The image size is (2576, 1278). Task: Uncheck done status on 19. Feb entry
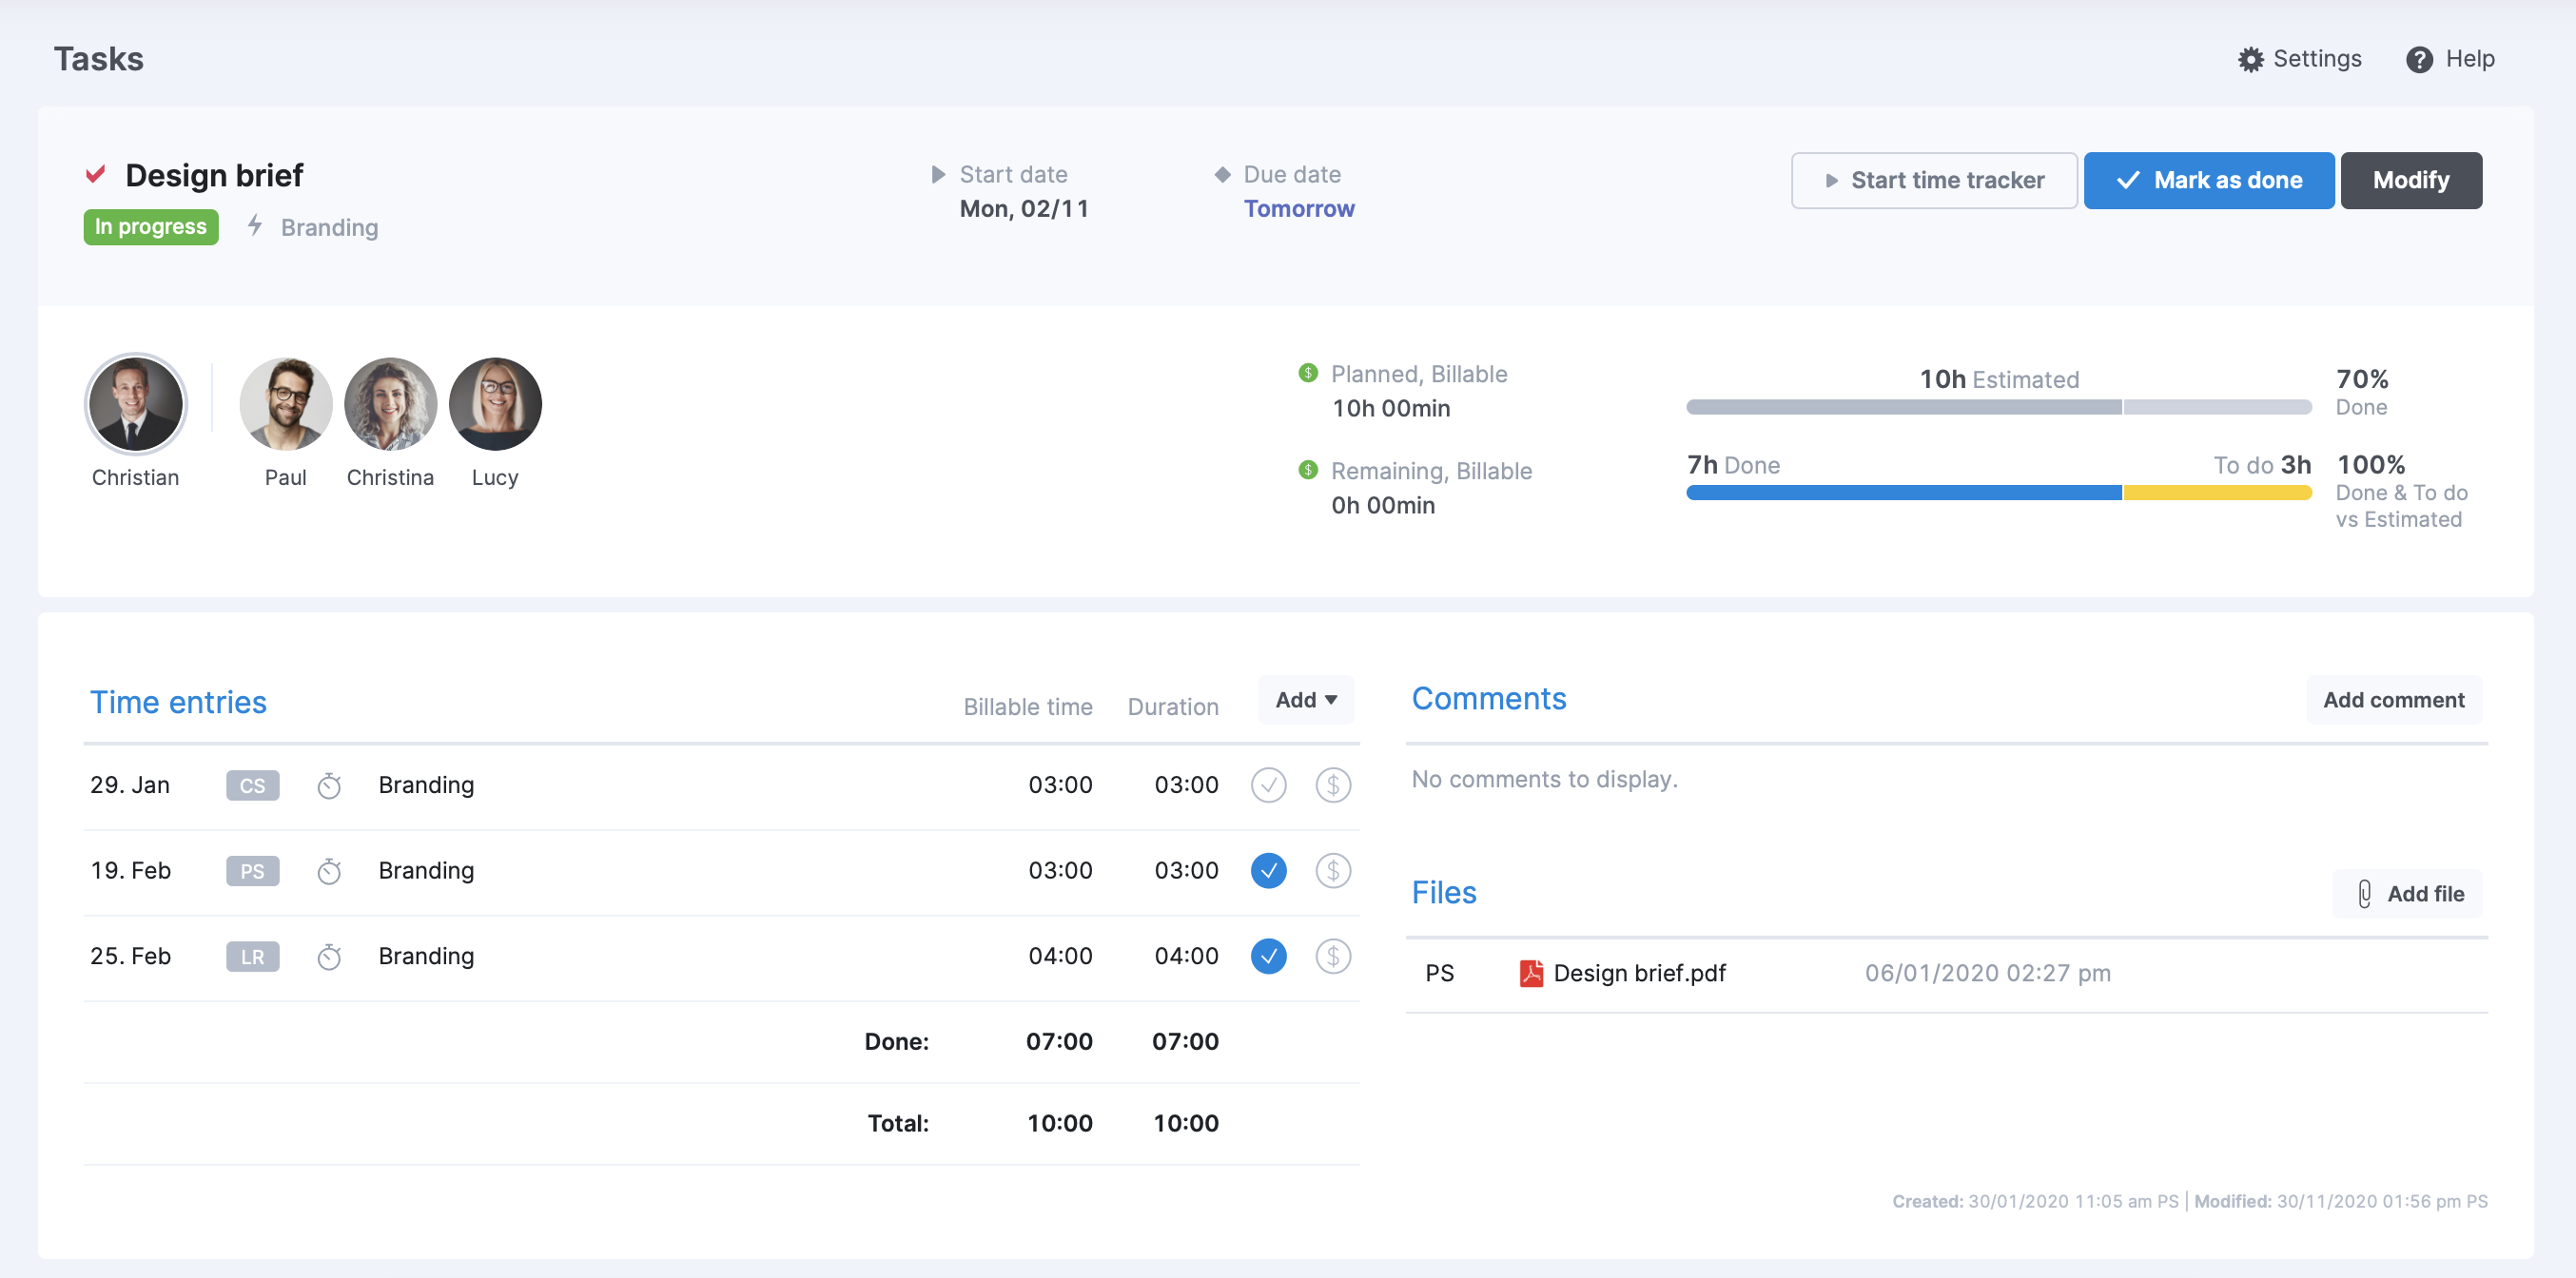coord(1268,871)
